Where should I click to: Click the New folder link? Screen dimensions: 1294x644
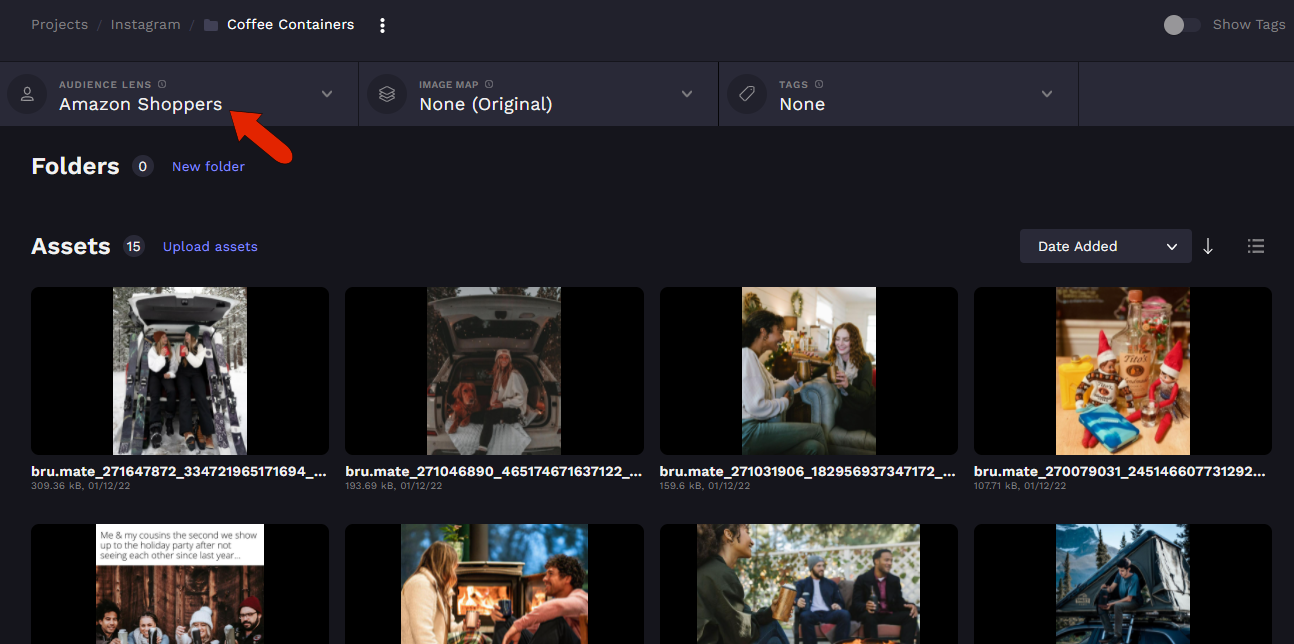pos(208,166)
